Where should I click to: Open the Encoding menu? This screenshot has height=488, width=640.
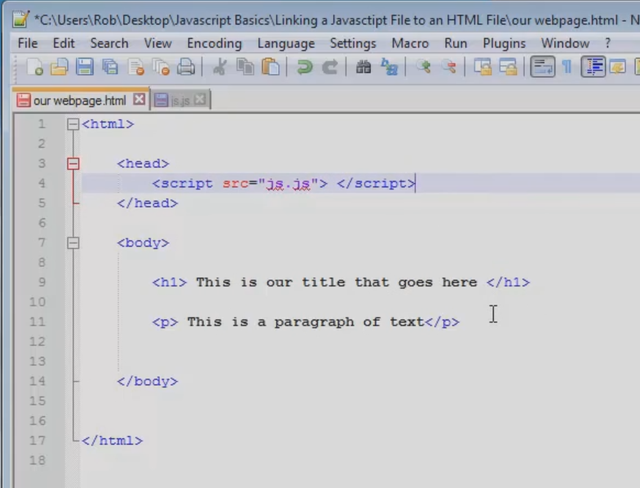tap(214, 43)
